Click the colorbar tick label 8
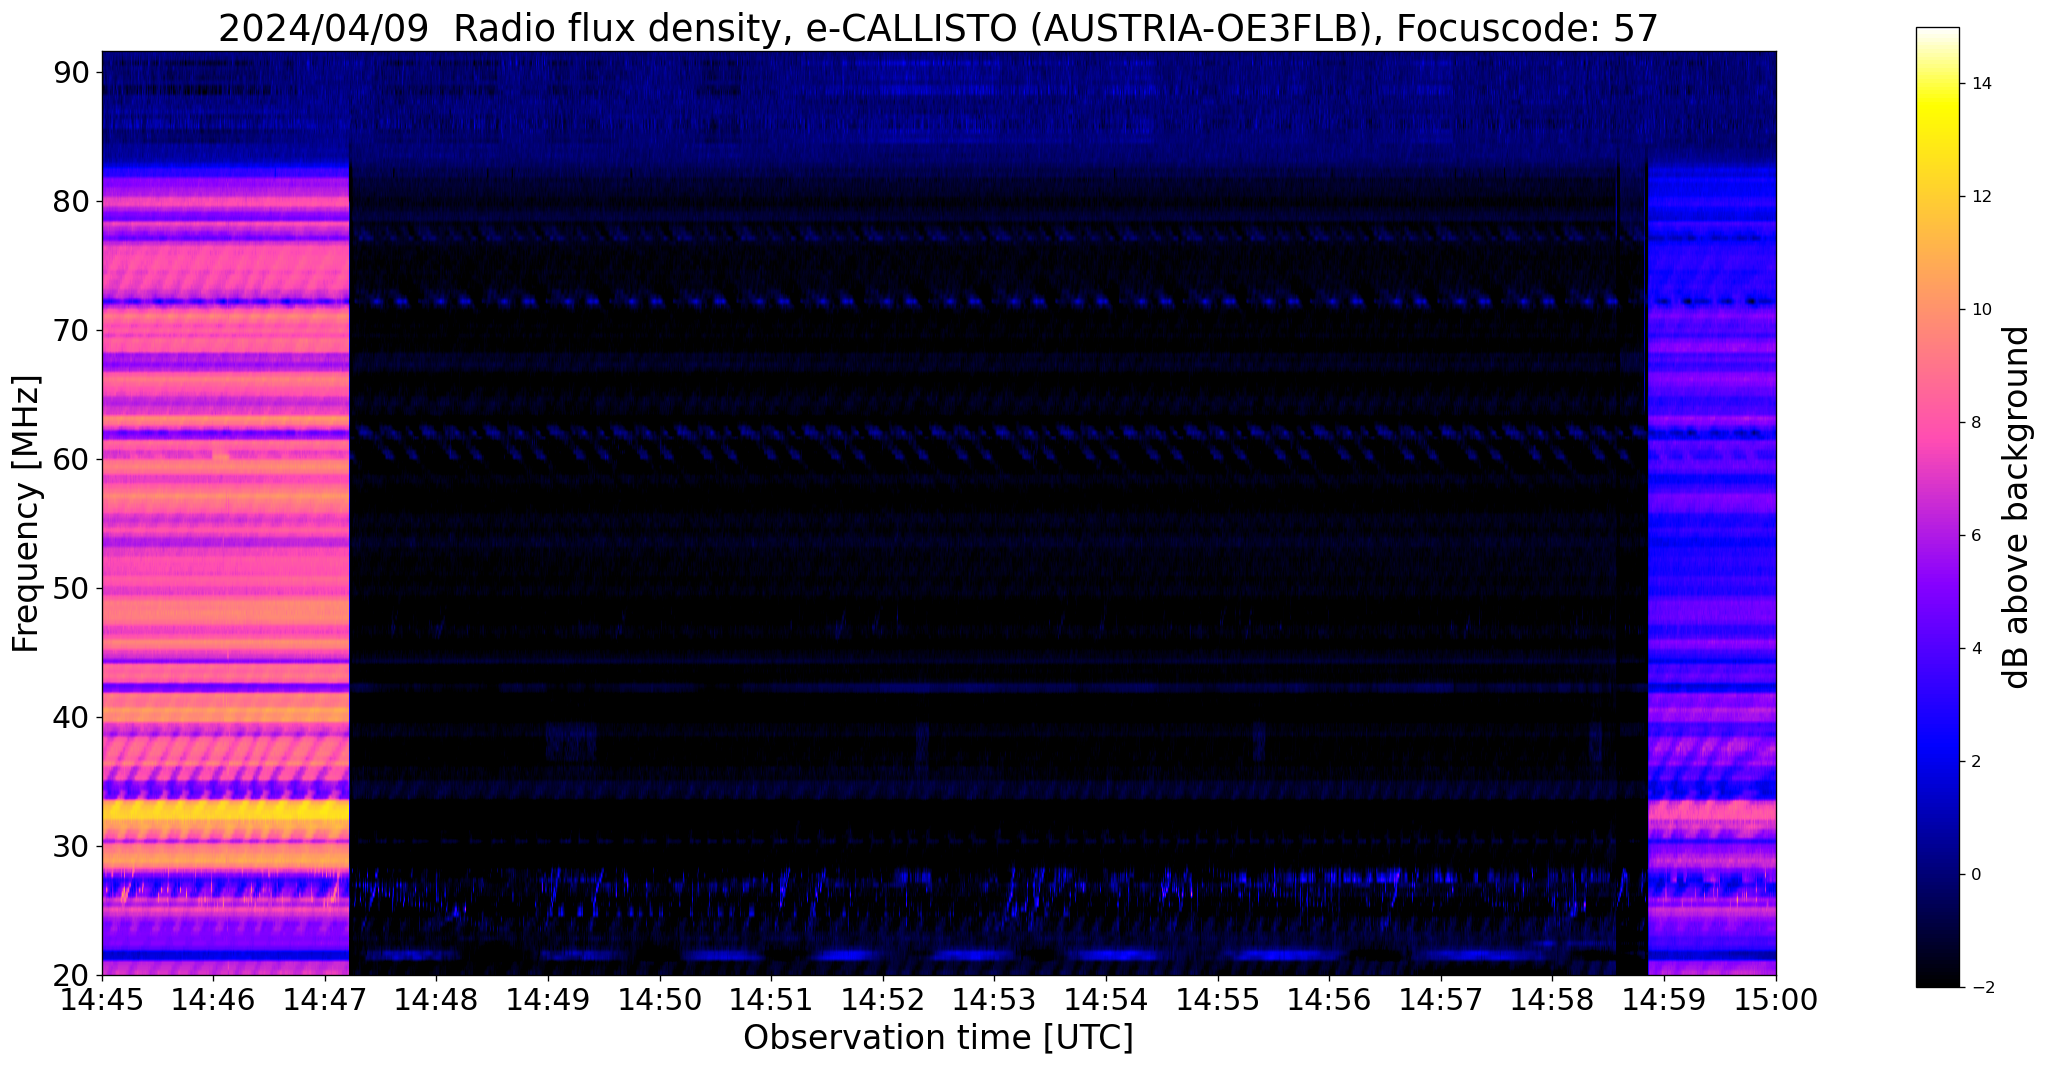Screen dimensions: 2047x1067 1975,423
